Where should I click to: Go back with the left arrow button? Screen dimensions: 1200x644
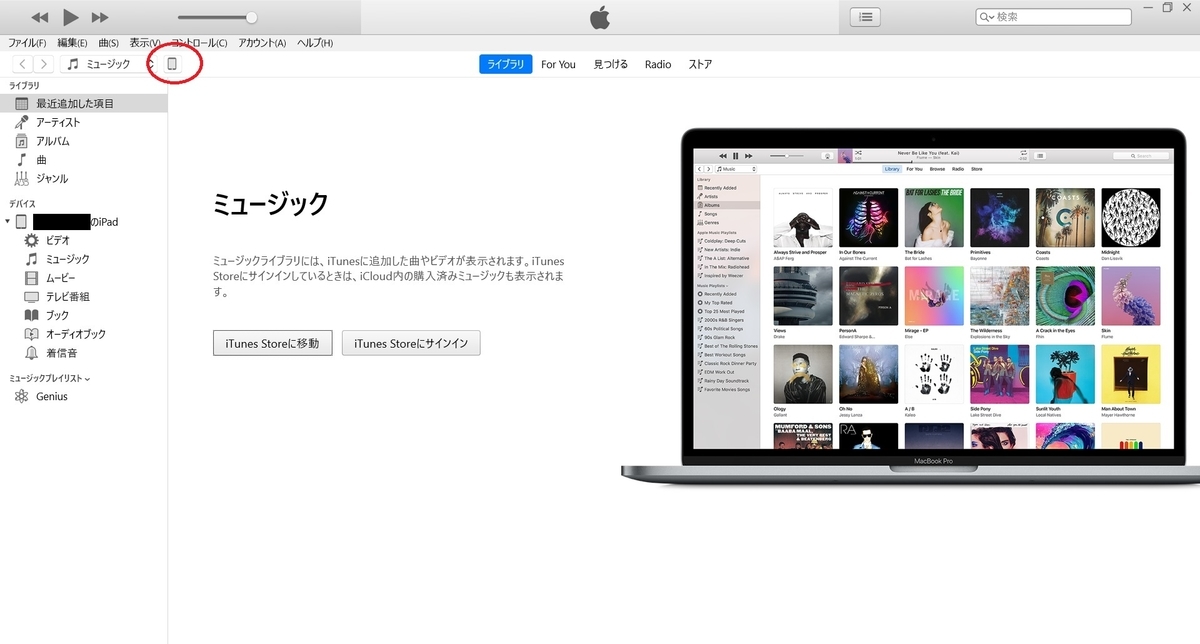pos(23,64)
